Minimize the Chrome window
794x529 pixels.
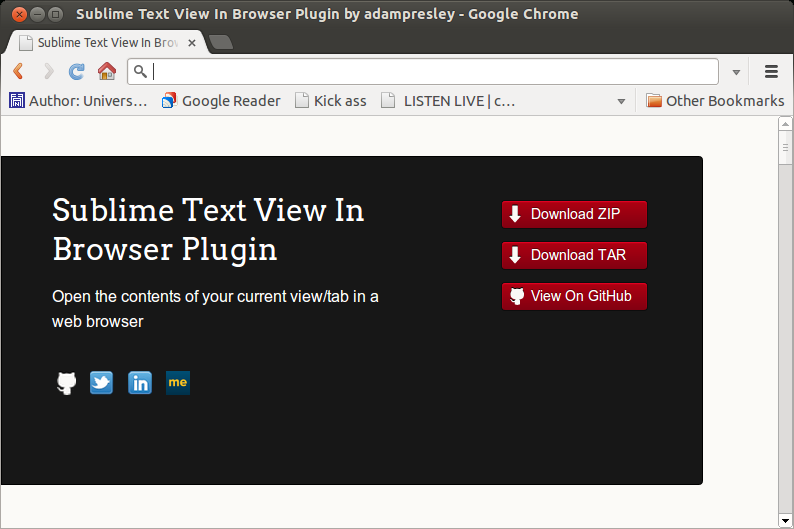coord(37,14)
